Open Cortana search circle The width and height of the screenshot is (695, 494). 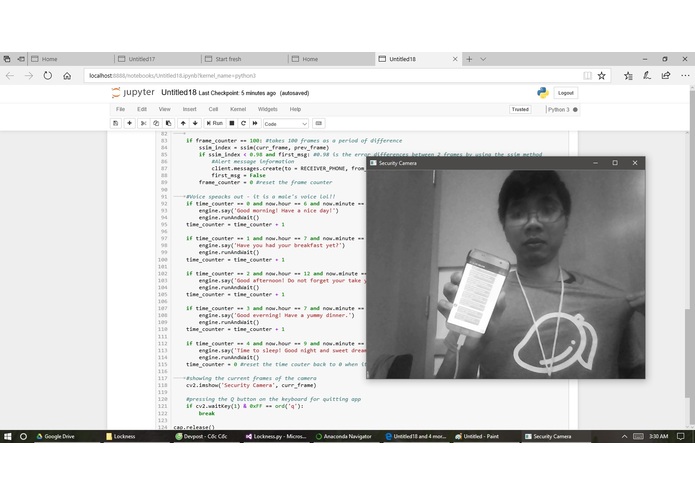pos(23,436)
